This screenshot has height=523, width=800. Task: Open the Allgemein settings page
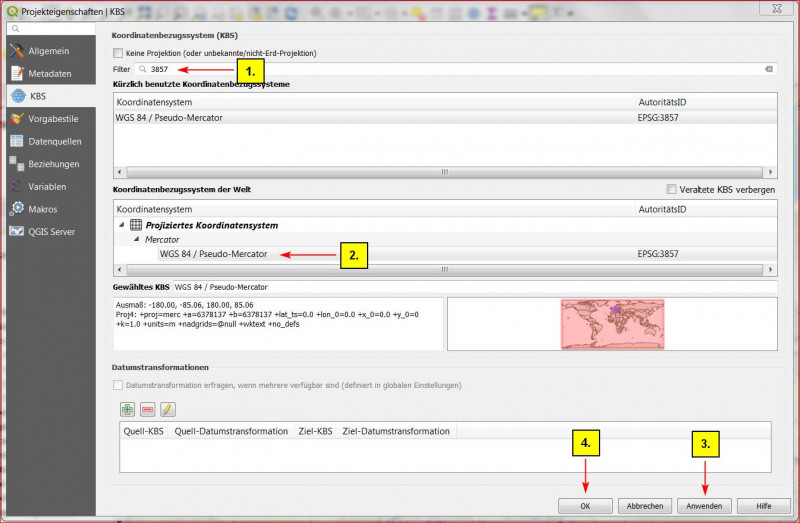[x=48, y=50]
